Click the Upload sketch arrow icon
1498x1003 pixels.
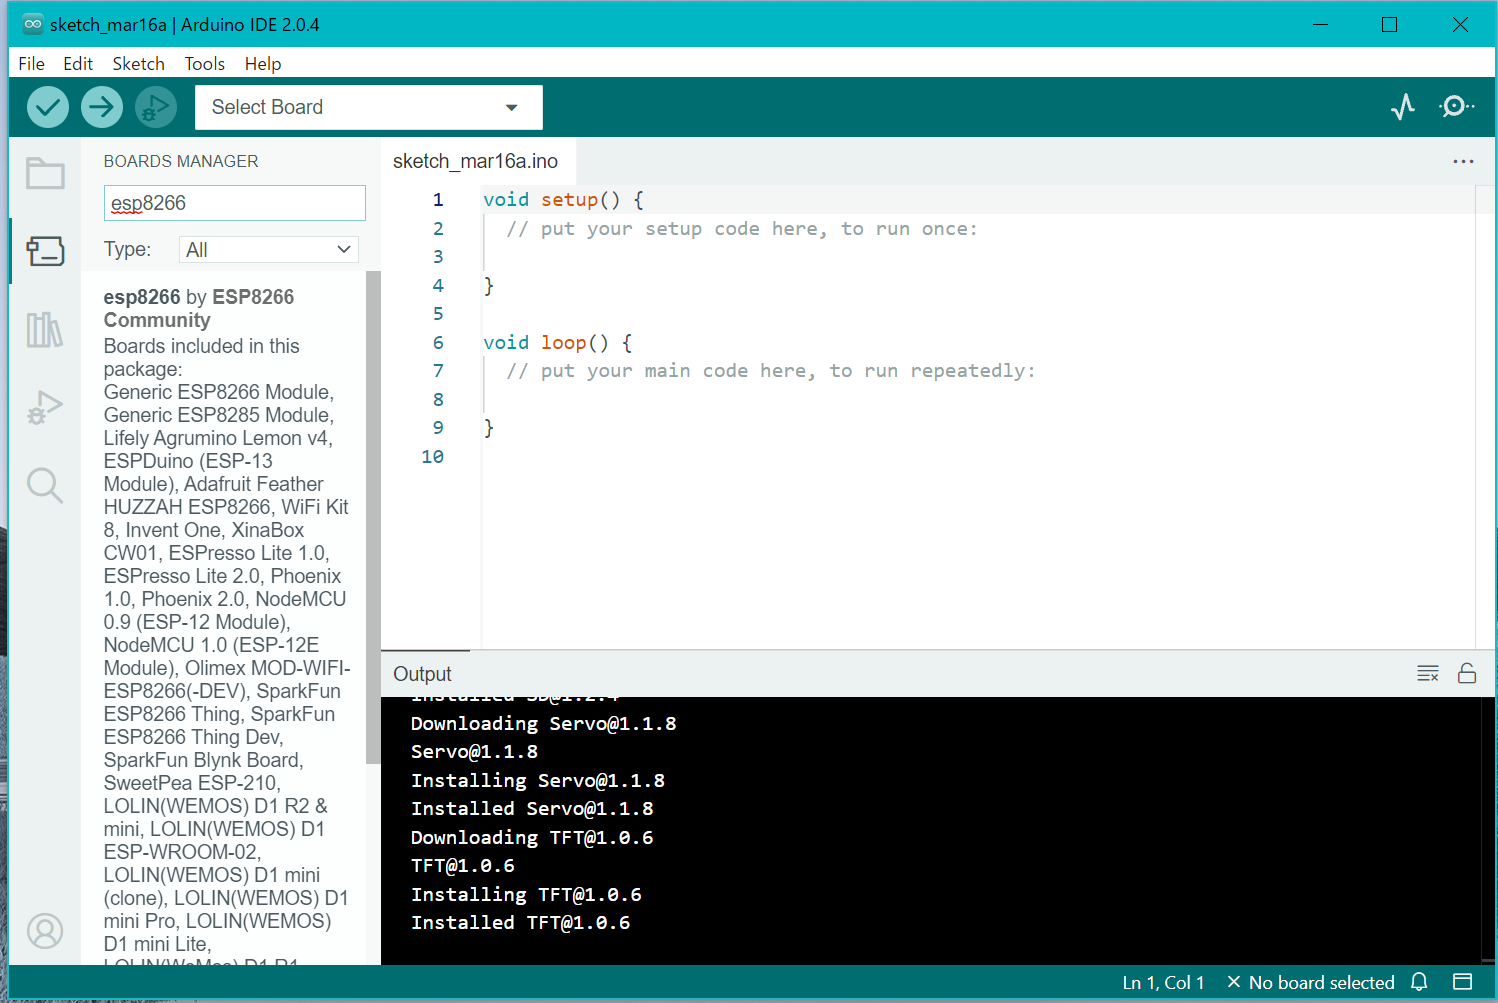pos(101,107)
